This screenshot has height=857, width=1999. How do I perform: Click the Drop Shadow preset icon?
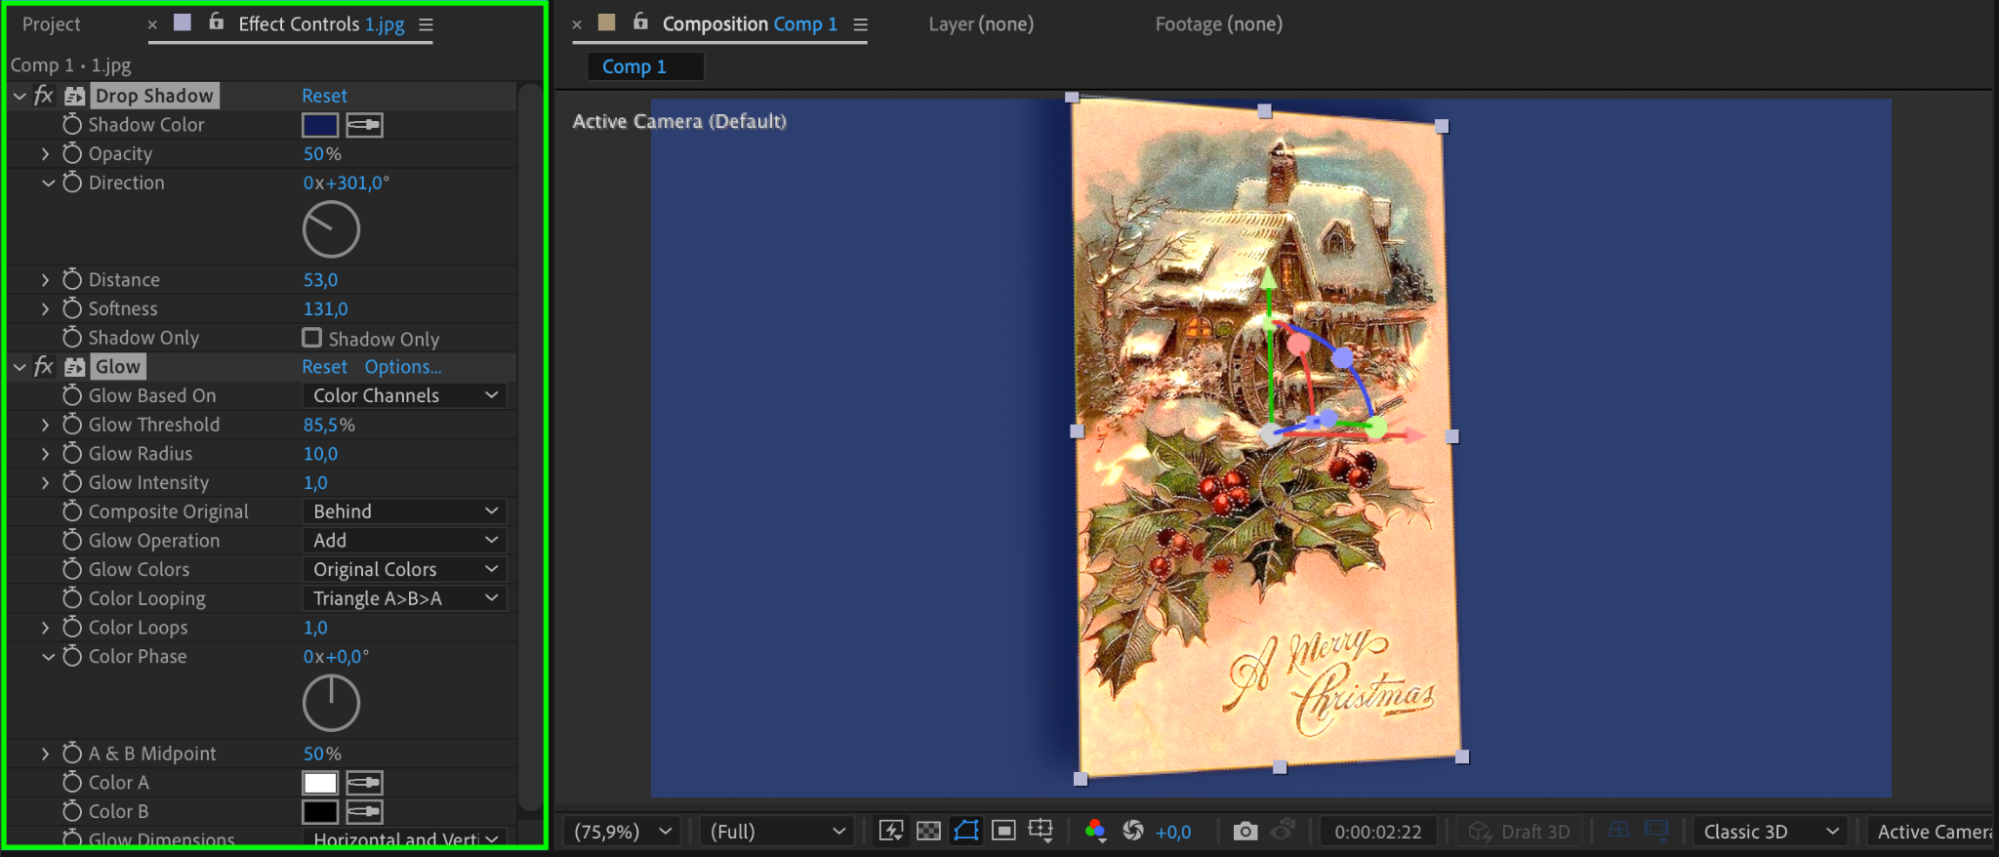(x=75, y=96)
